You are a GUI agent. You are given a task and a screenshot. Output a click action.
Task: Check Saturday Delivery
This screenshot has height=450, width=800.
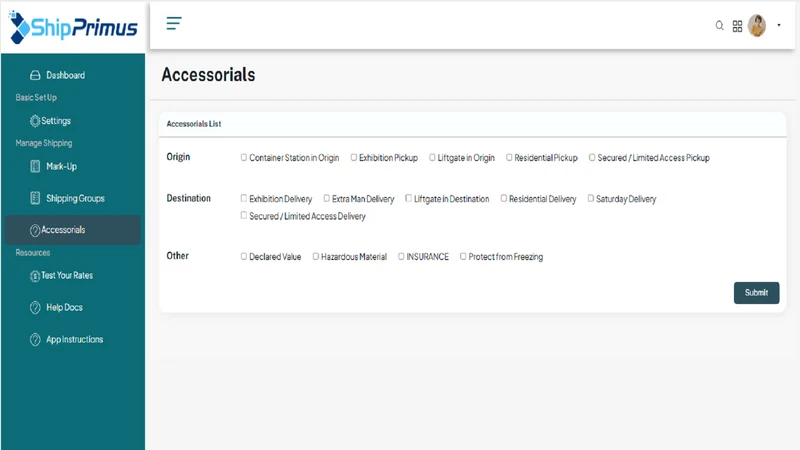590,198
